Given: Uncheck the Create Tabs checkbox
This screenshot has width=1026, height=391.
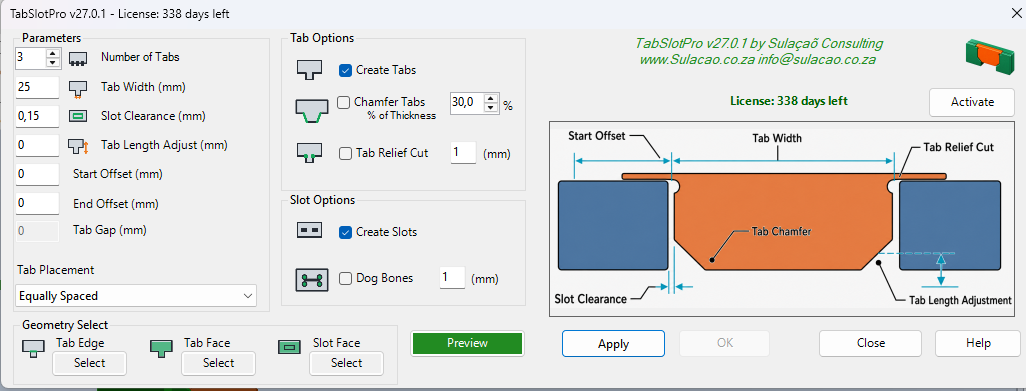Looking at the screenshot, I should [345, 70].
